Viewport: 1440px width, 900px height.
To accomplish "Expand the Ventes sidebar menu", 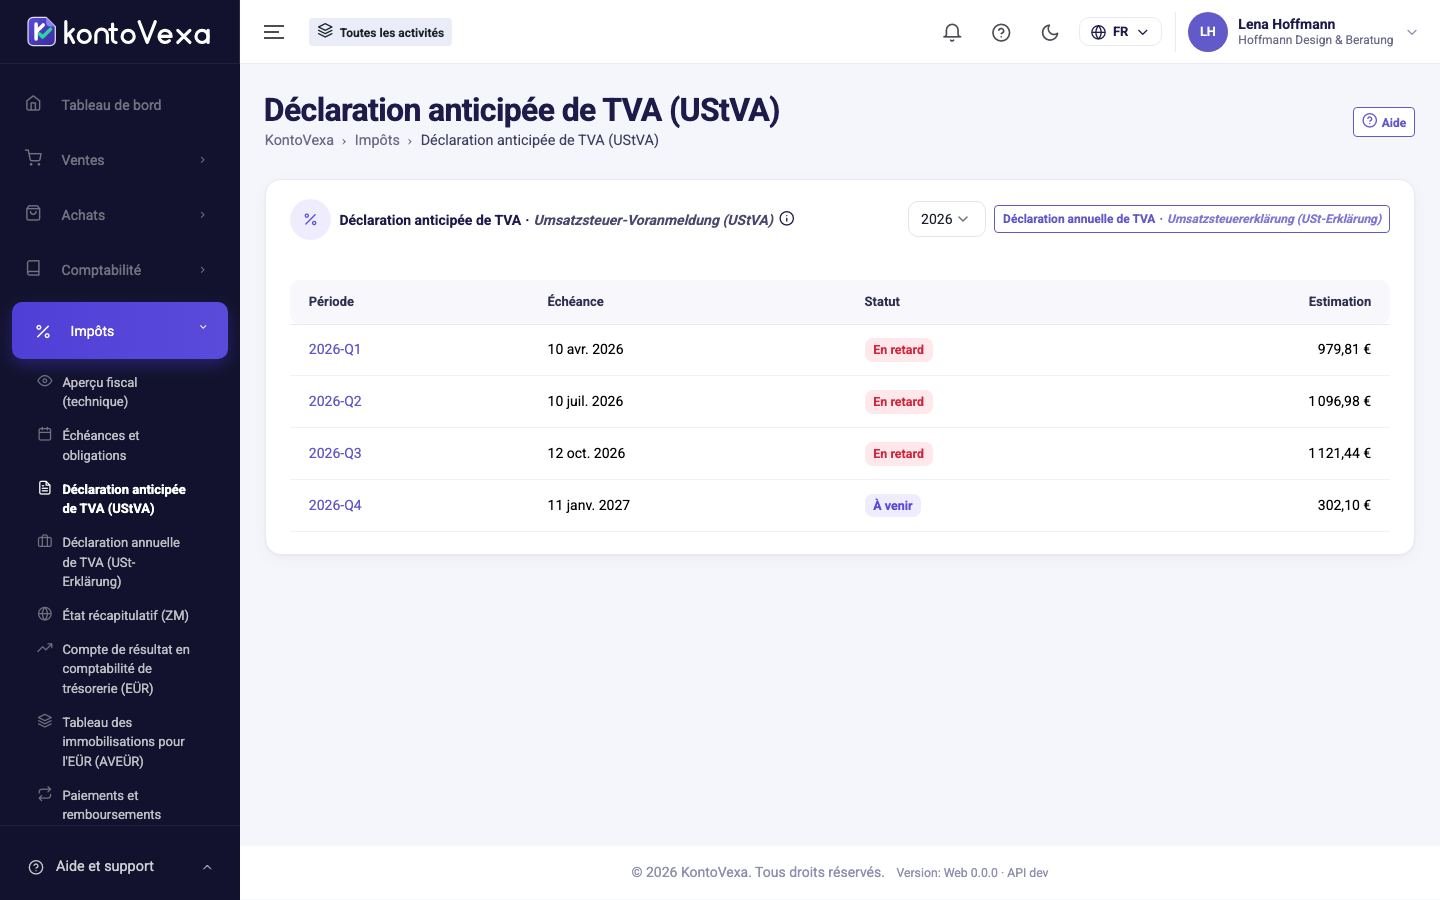I will (x=120, y=160).
